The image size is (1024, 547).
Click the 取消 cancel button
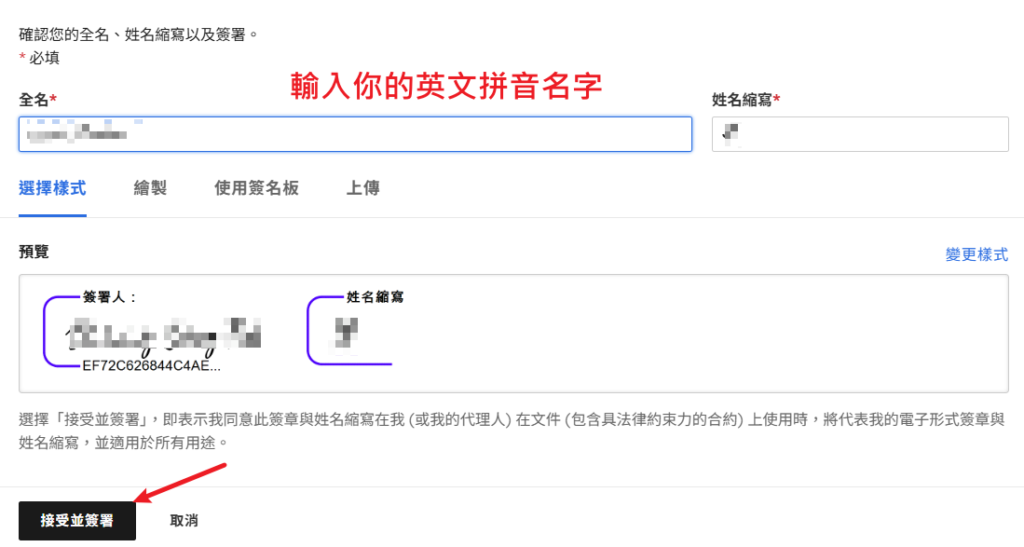[x=184, y=521]
